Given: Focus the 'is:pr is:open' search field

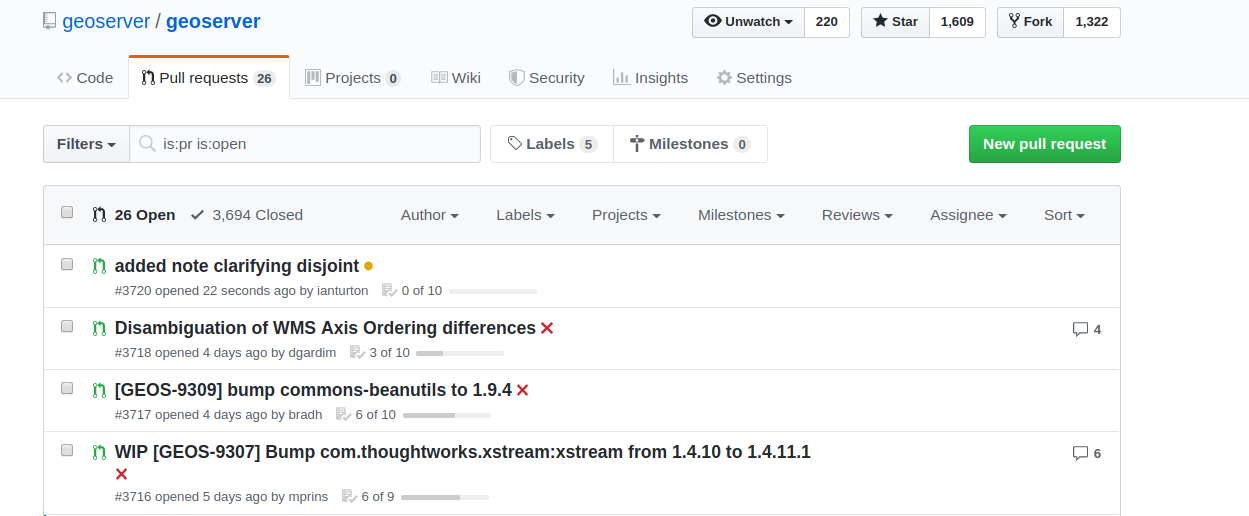Looking at the screenshot, I should coord(305,144).
